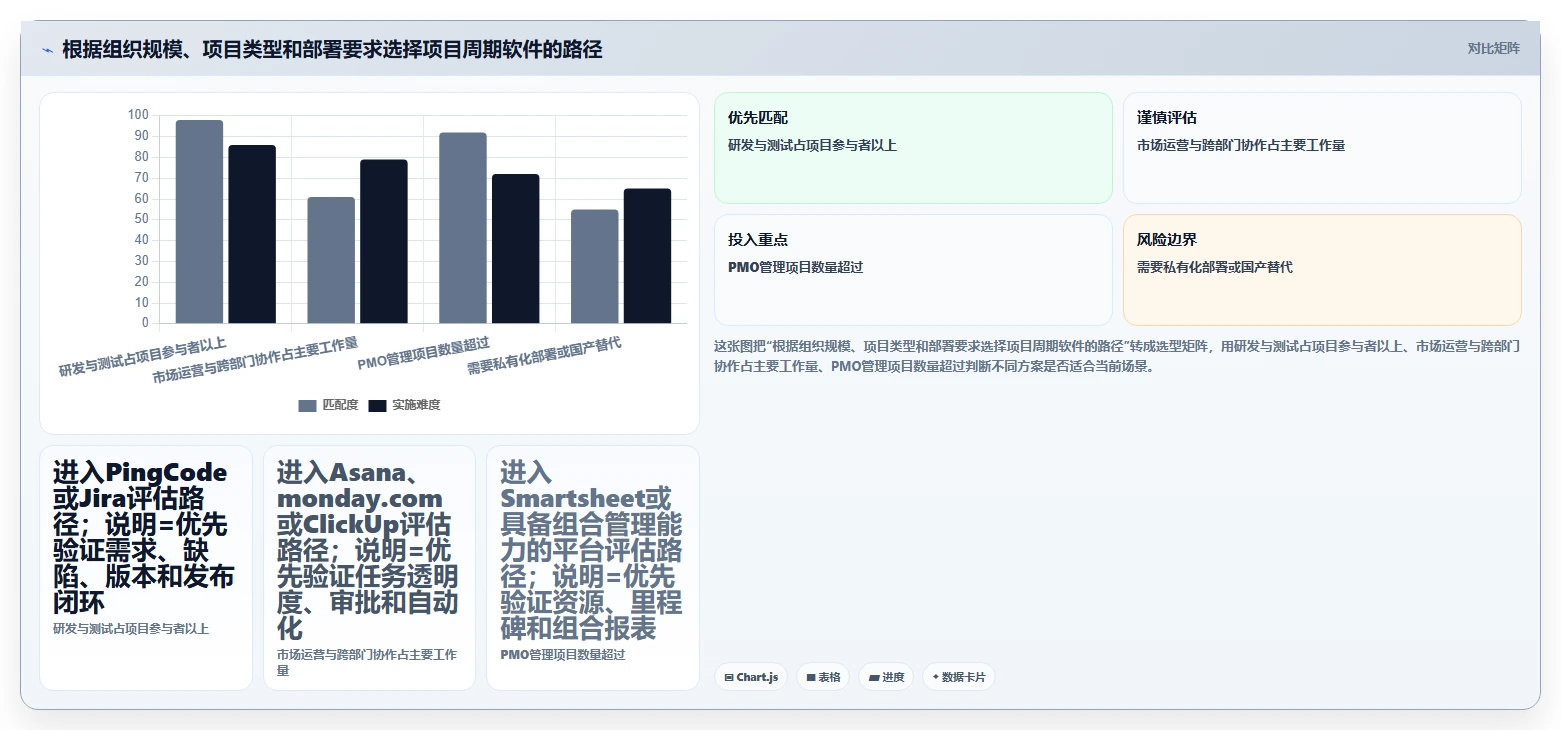Click the 匹配度 bar for 研发与测试占项目参与者以上
This screenshot has height=730, width=1561.
point(199,222)
